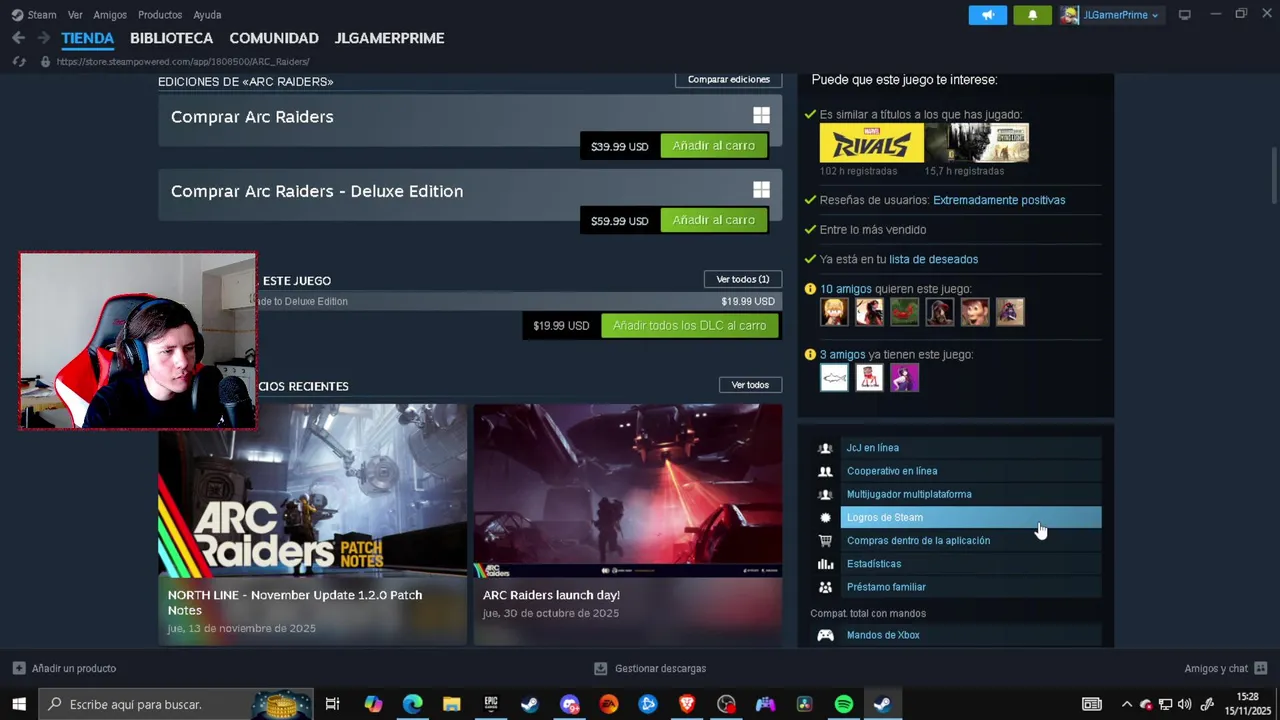Open Amigos y chat panel
The width and height of the screenshot is (1280, 720).
[x=1226, y=668]
